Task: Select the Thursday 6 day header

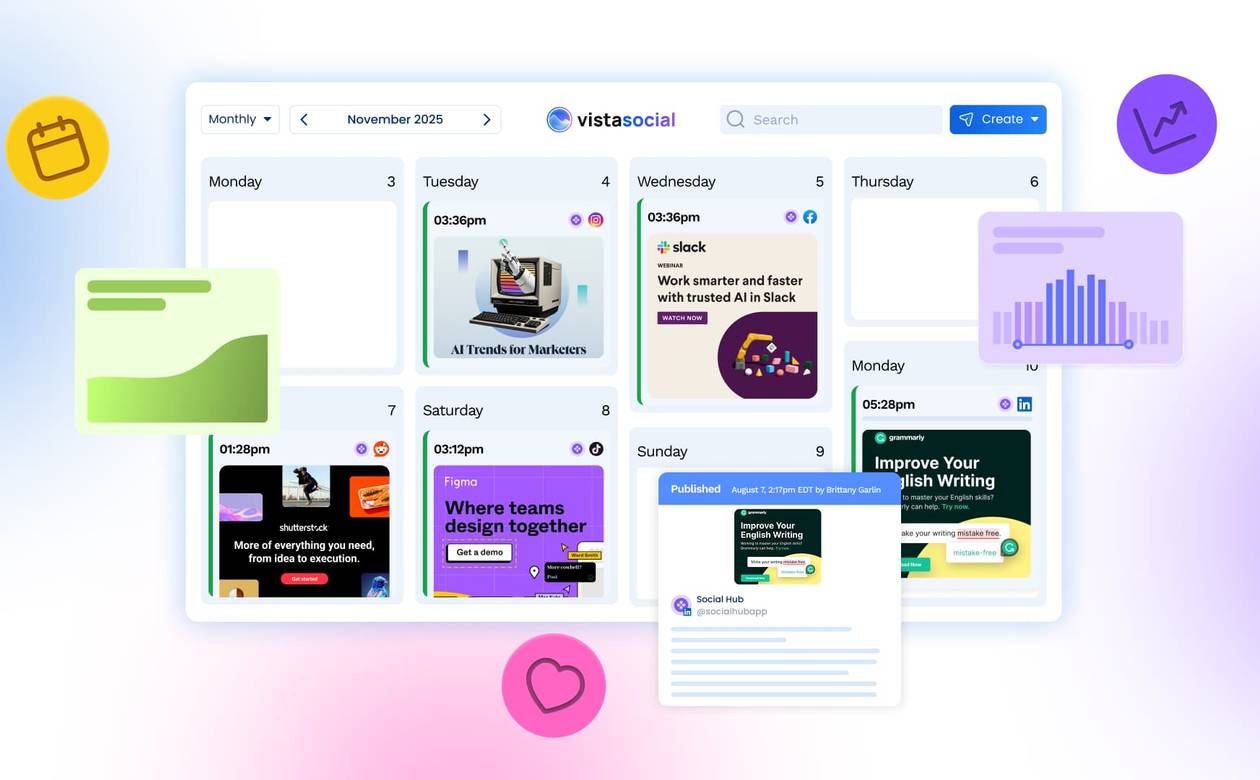Action: pyautogui.click(x=945, y=181)
